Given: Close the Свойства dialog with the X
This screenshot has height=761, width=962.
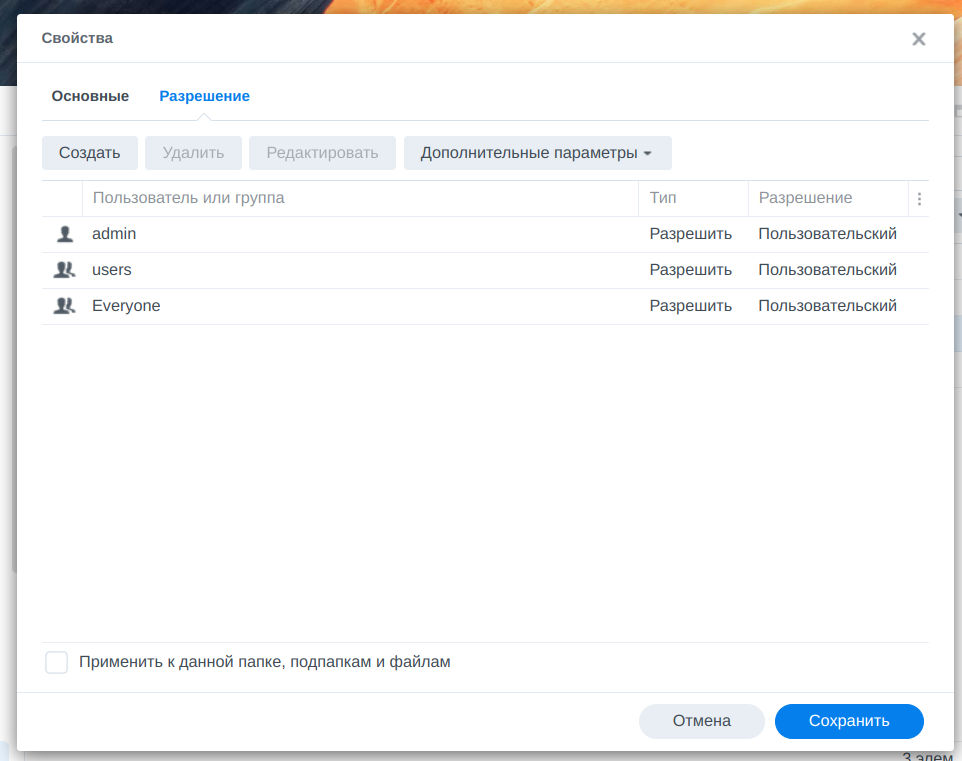Looking at the screenshot, I should (x=918, y=39).
